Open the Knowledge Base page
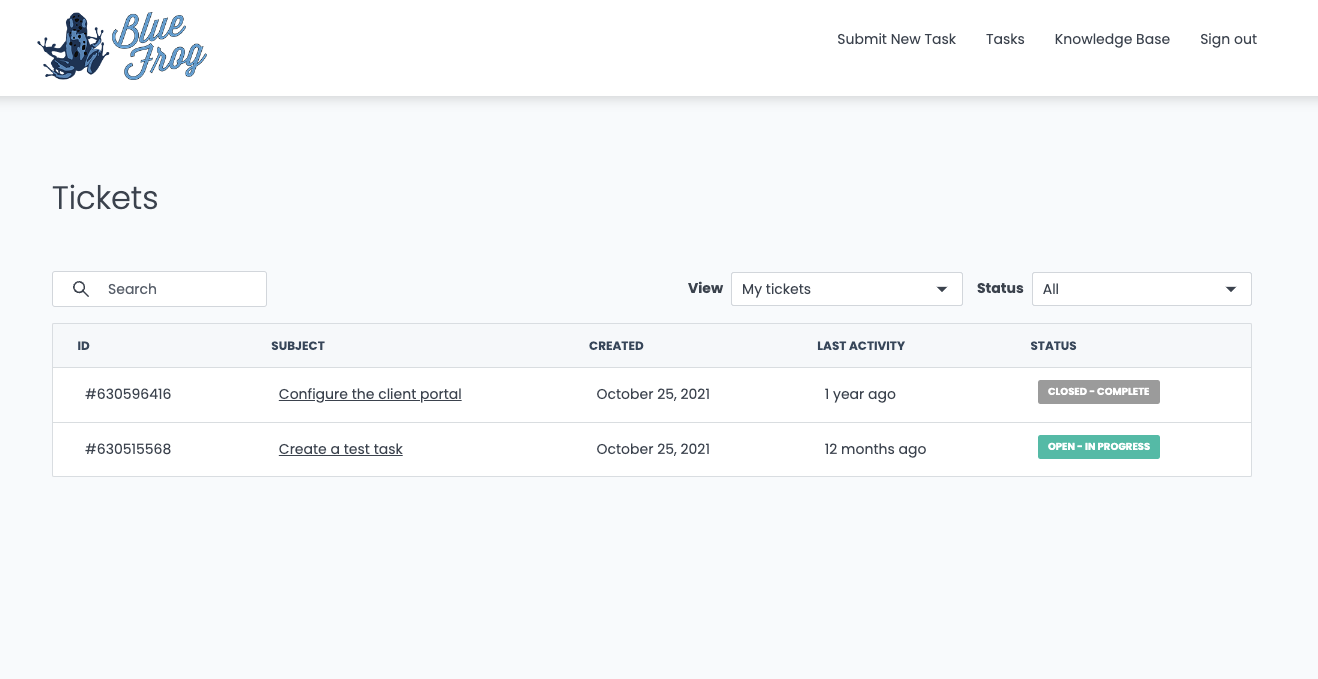 1112,39
